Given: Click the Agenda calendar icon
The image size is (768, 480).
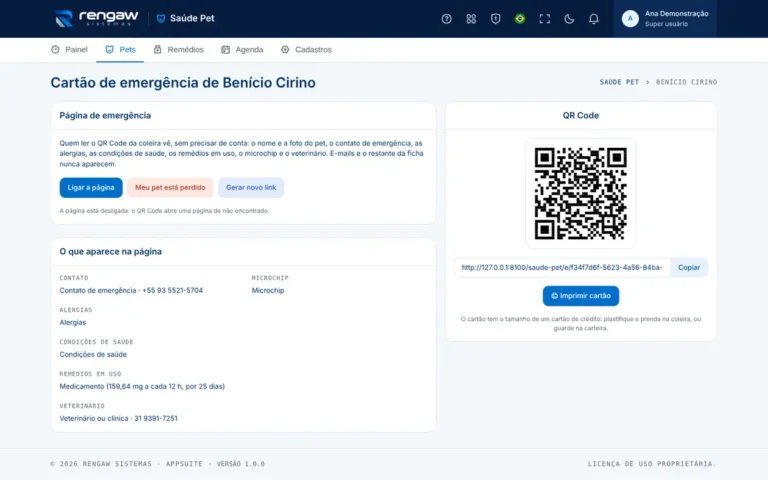Looking at the screenshot, I should [x=225, y=49].
